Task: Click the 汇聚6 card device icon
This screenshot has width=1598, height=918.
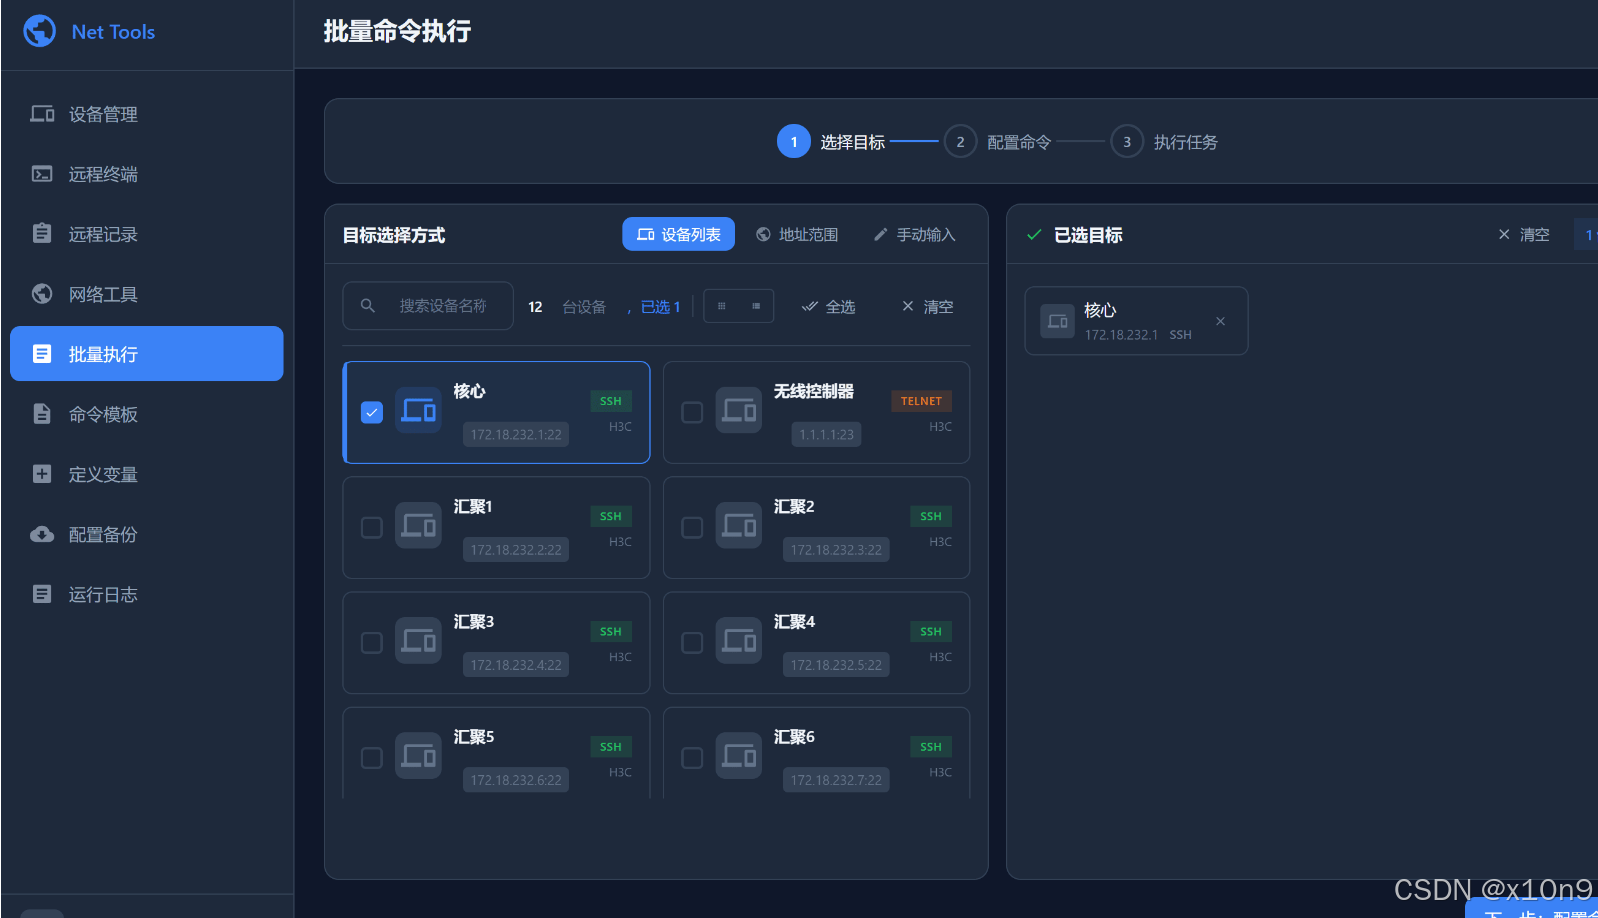Action: [x=739, y=755]
